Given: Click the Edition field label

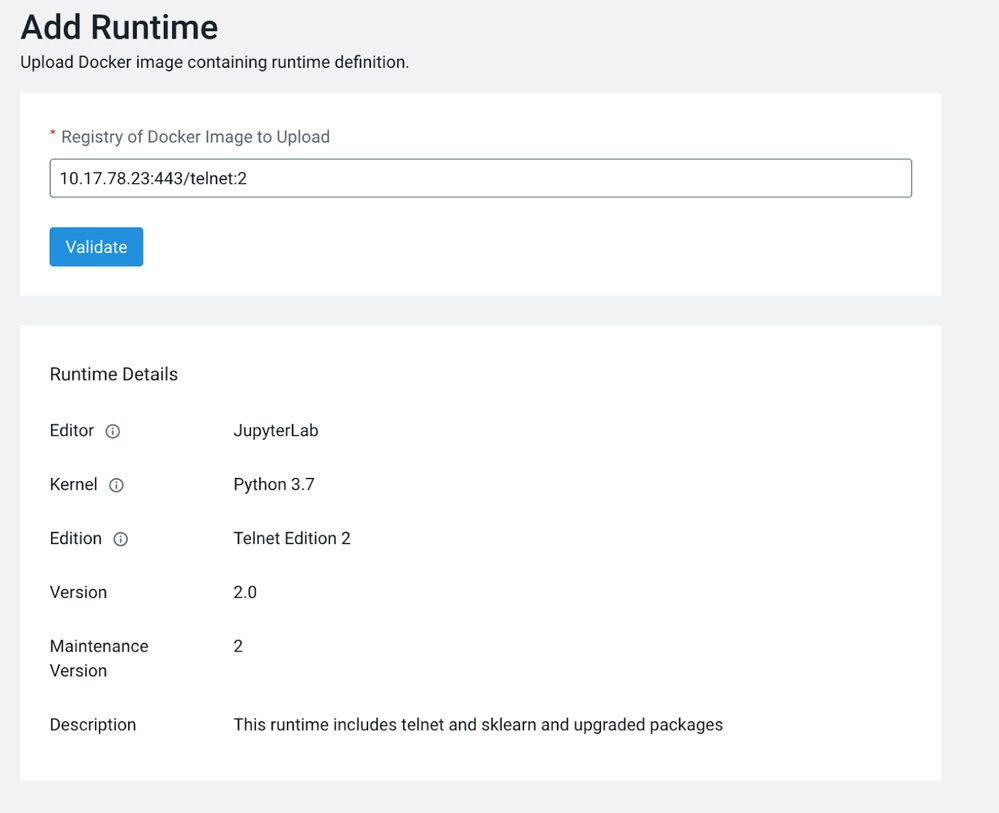Looking at the screenshot, I should pos(76,539).
